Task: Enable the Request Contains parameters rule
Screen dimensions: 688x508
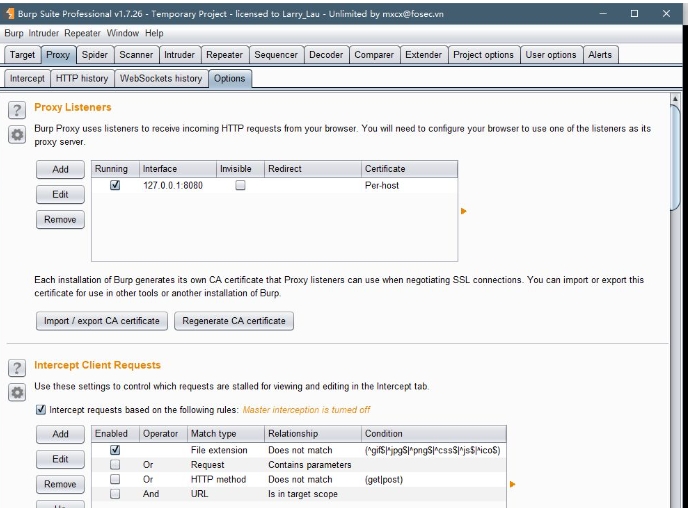Action: tap(115, 464)
